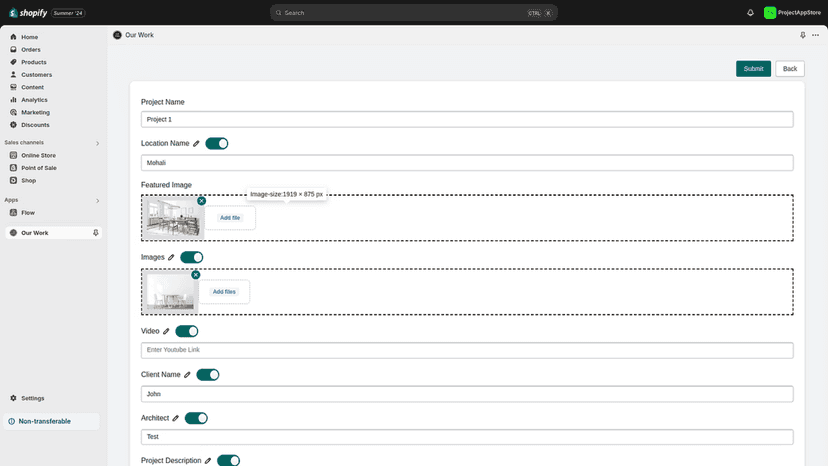Click the Architect field containing Test
Viewport: 828px width, 466px height.
coord(467,437)
